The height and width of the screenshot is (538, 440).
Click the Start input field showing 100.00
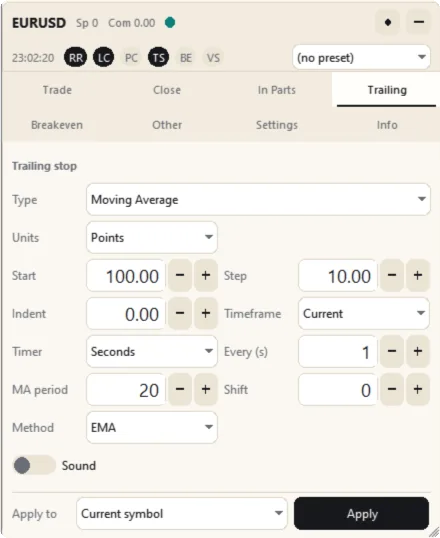point(126,276)
